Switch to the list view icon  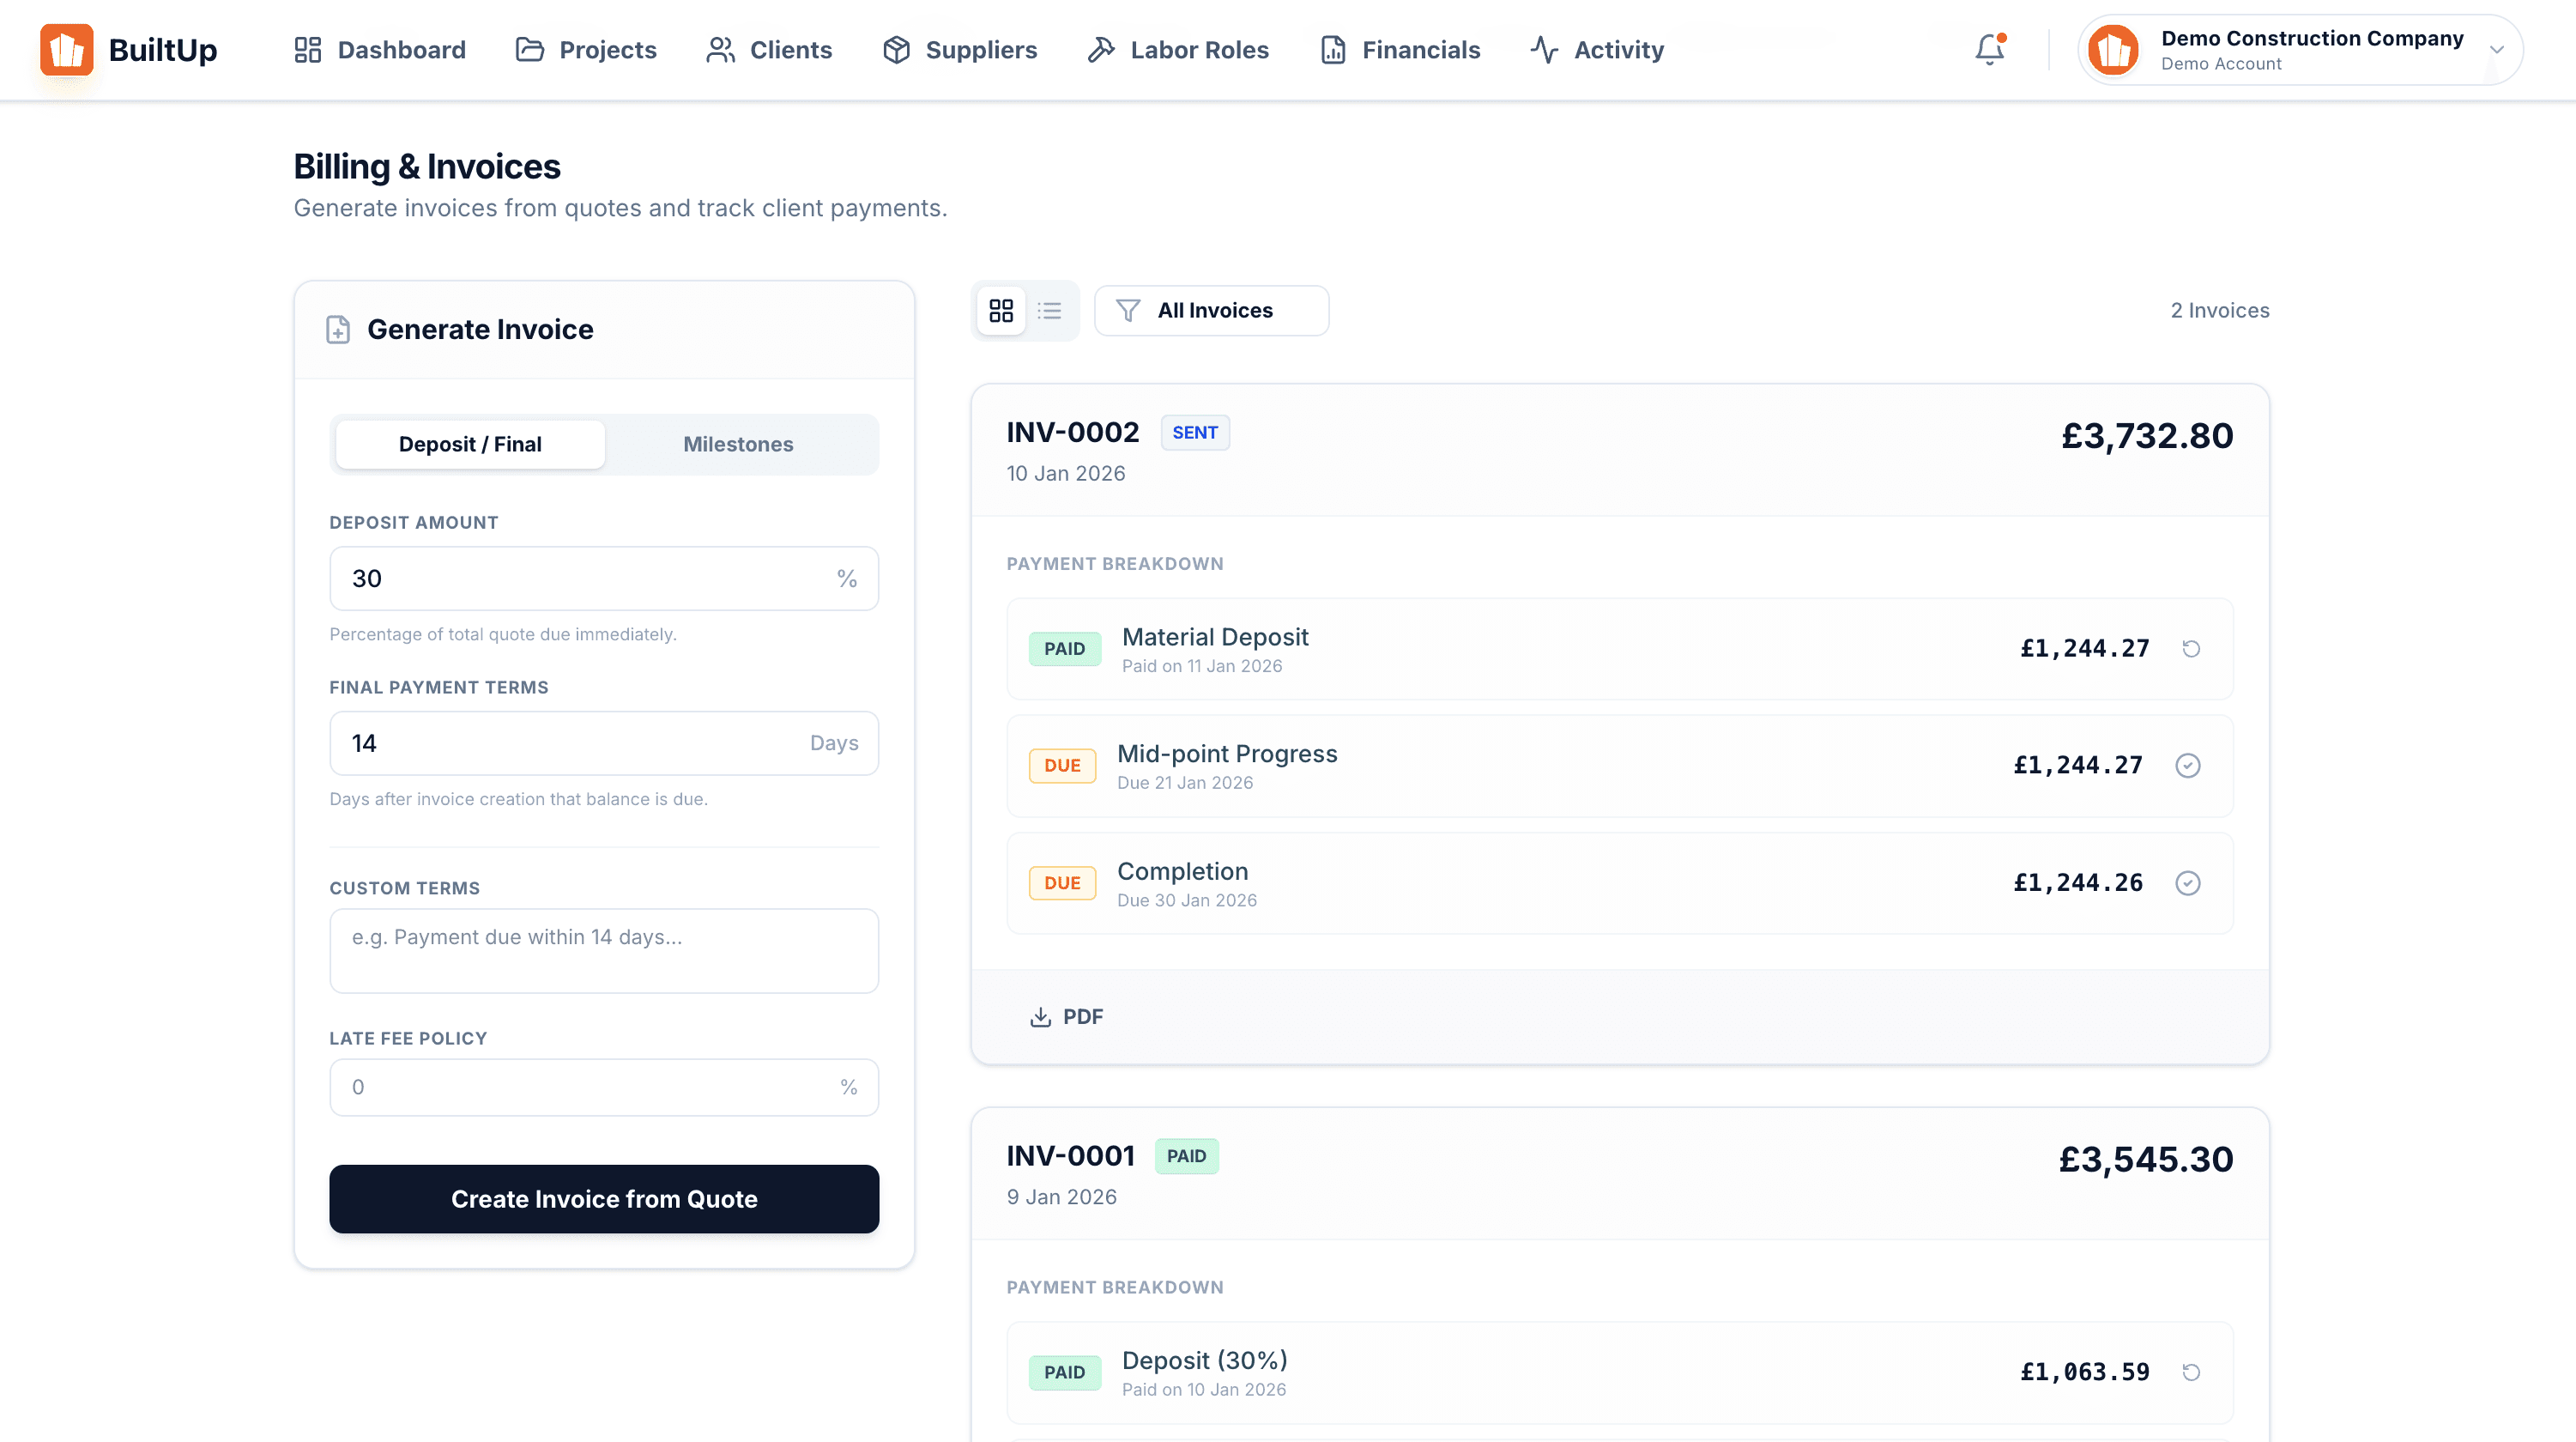[x=1050, y=310]
